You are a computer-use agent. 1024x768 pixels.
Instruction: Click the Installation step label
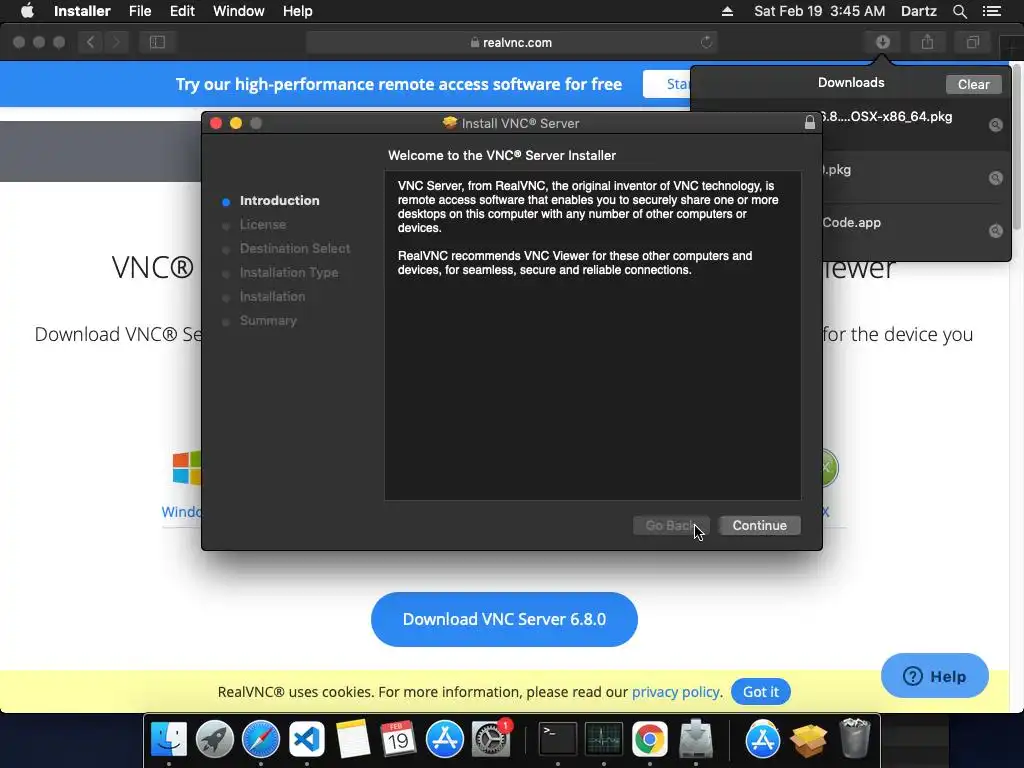[x=272, y=296]
